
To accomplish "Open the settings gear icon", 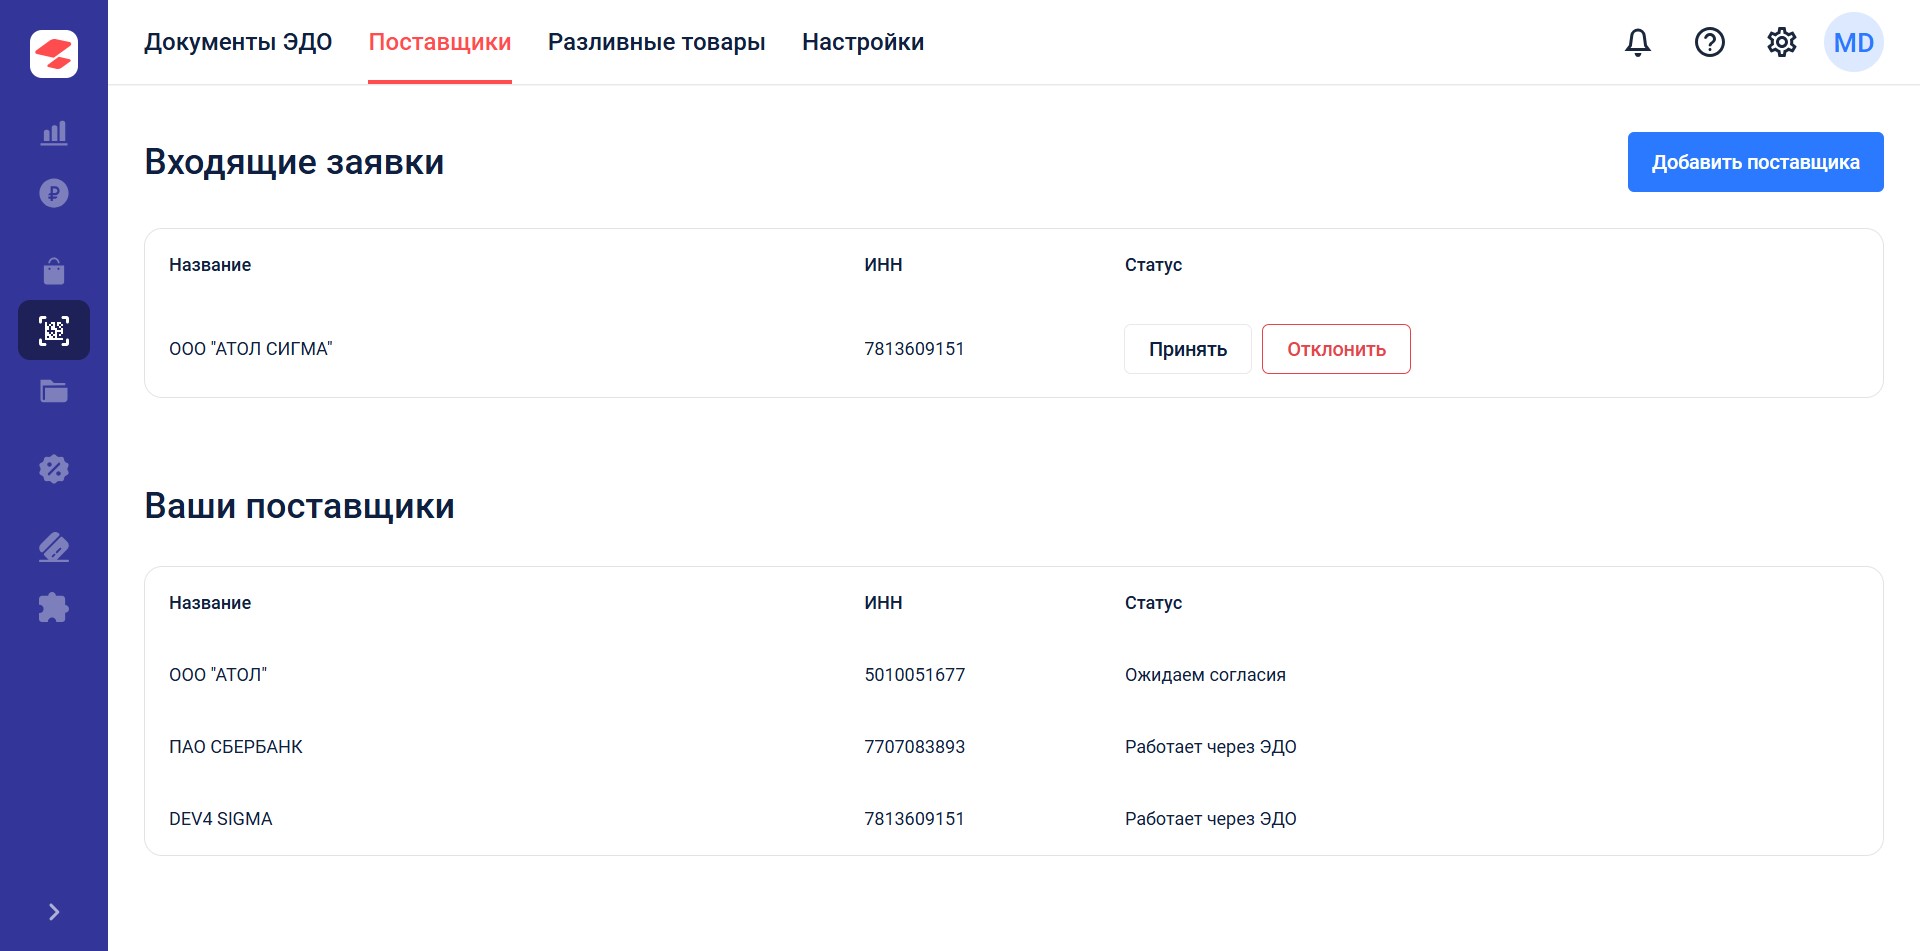I will click(1782, 42).
